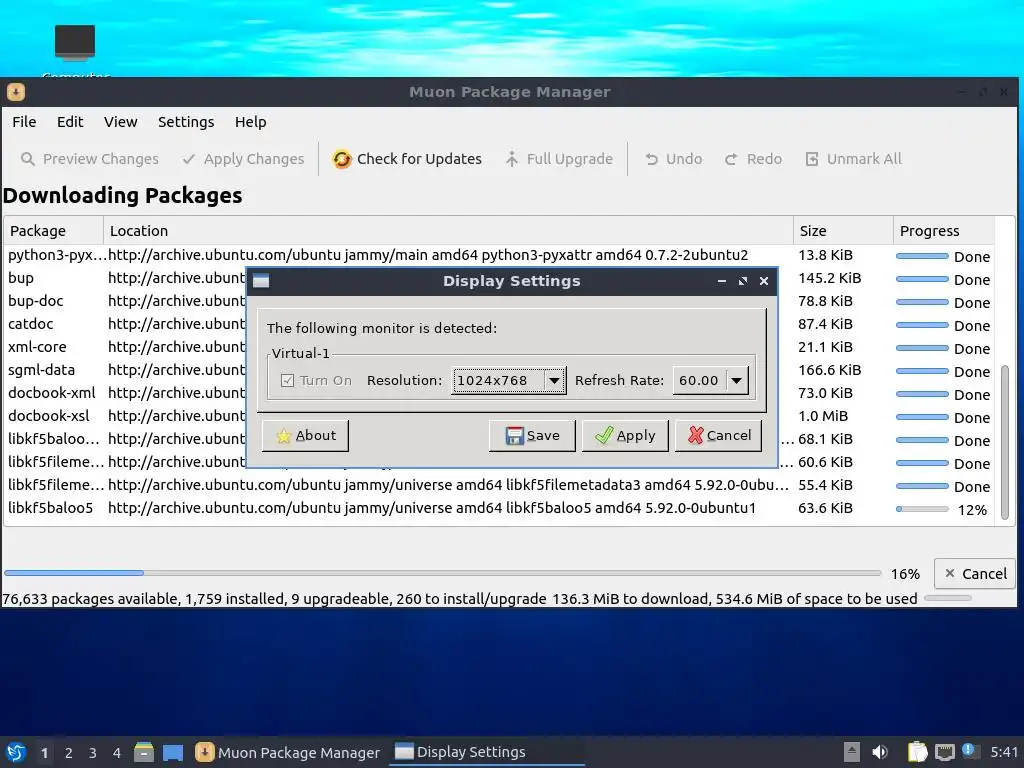Viewport: 1024px width, 768px height.
Task: Select the sgml-data package row
Action: [x=500, y=370]
